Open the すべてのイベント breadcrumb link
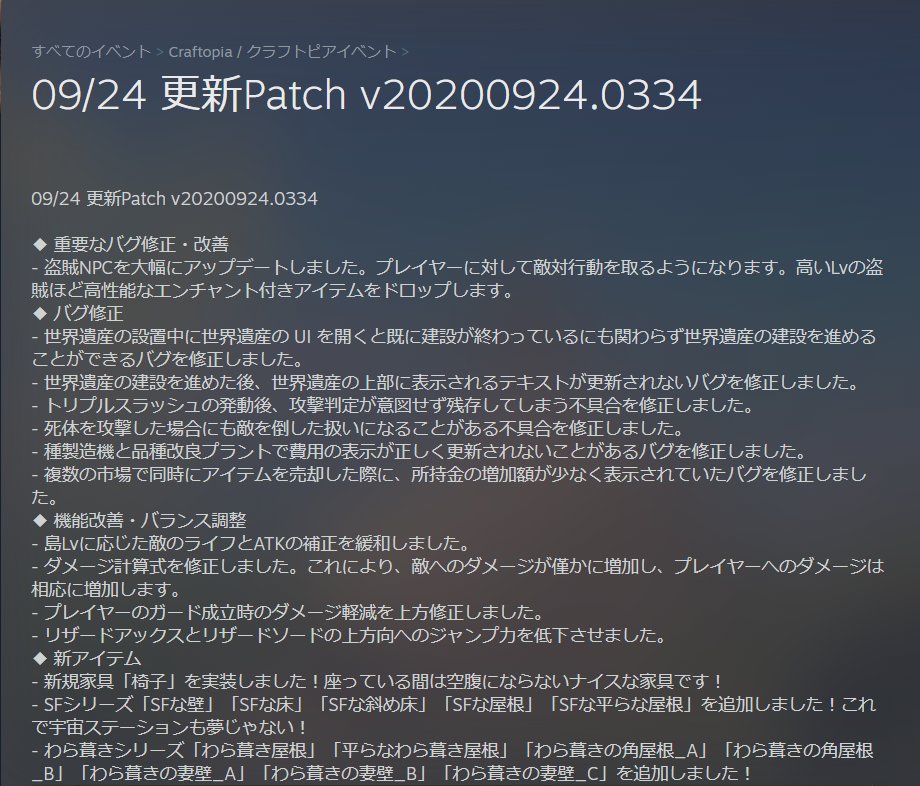The height and width of the screenshot is (786, 920). 92,52
